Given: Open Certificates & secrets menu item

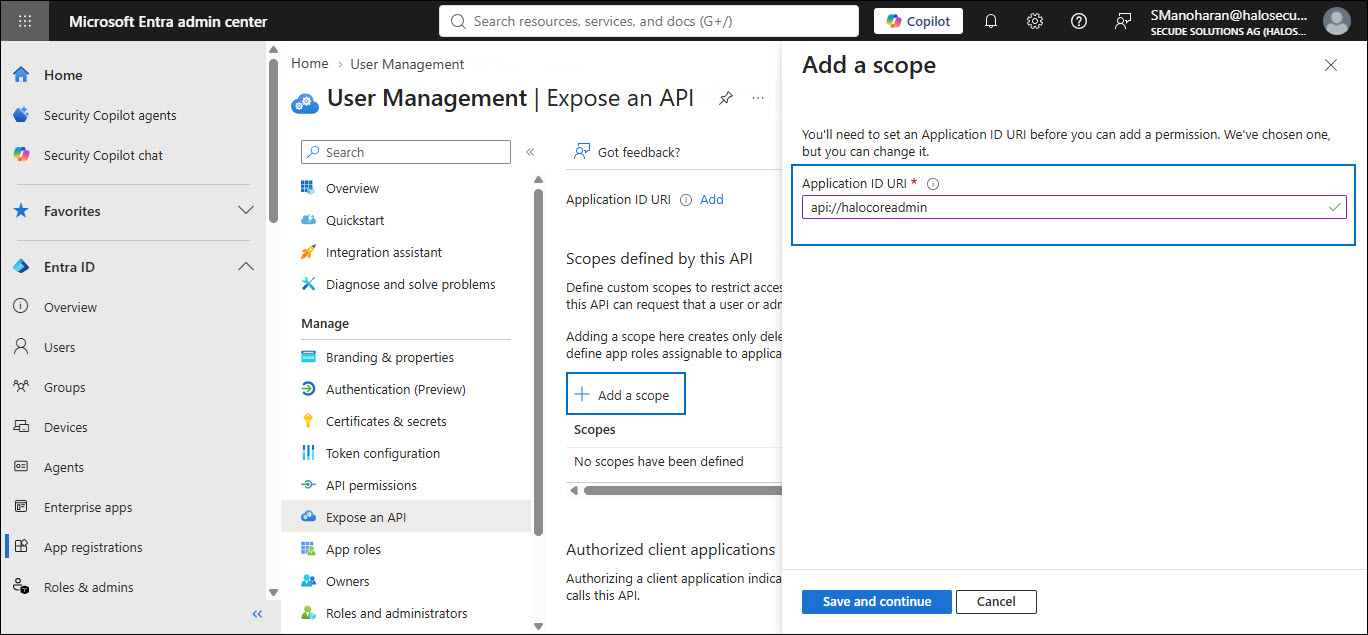Looking at the screenshot, I should (x=386, y=421).
